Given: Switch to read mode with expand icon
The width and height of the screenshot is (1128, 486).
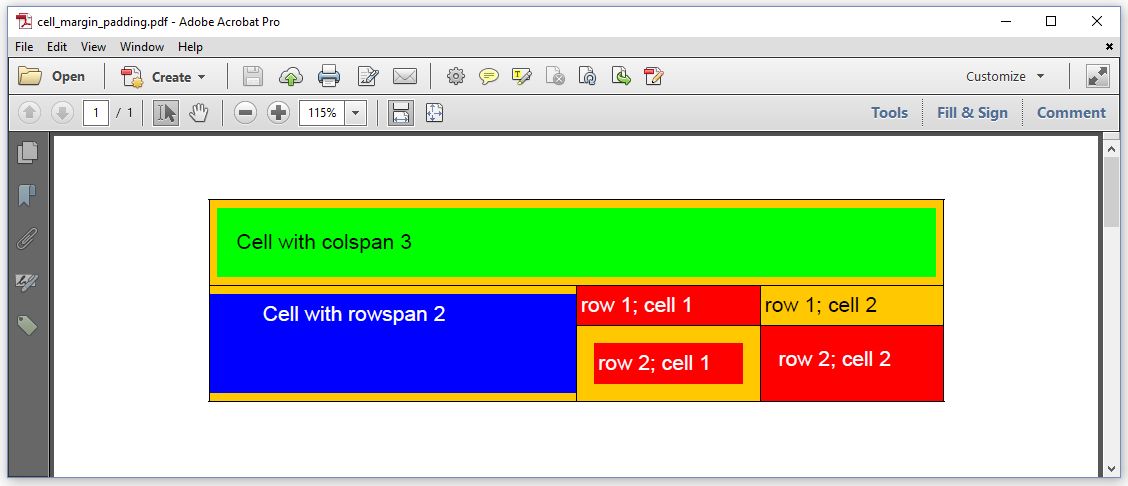Looking at the screenshot, I should click(x=1098, y=76).
